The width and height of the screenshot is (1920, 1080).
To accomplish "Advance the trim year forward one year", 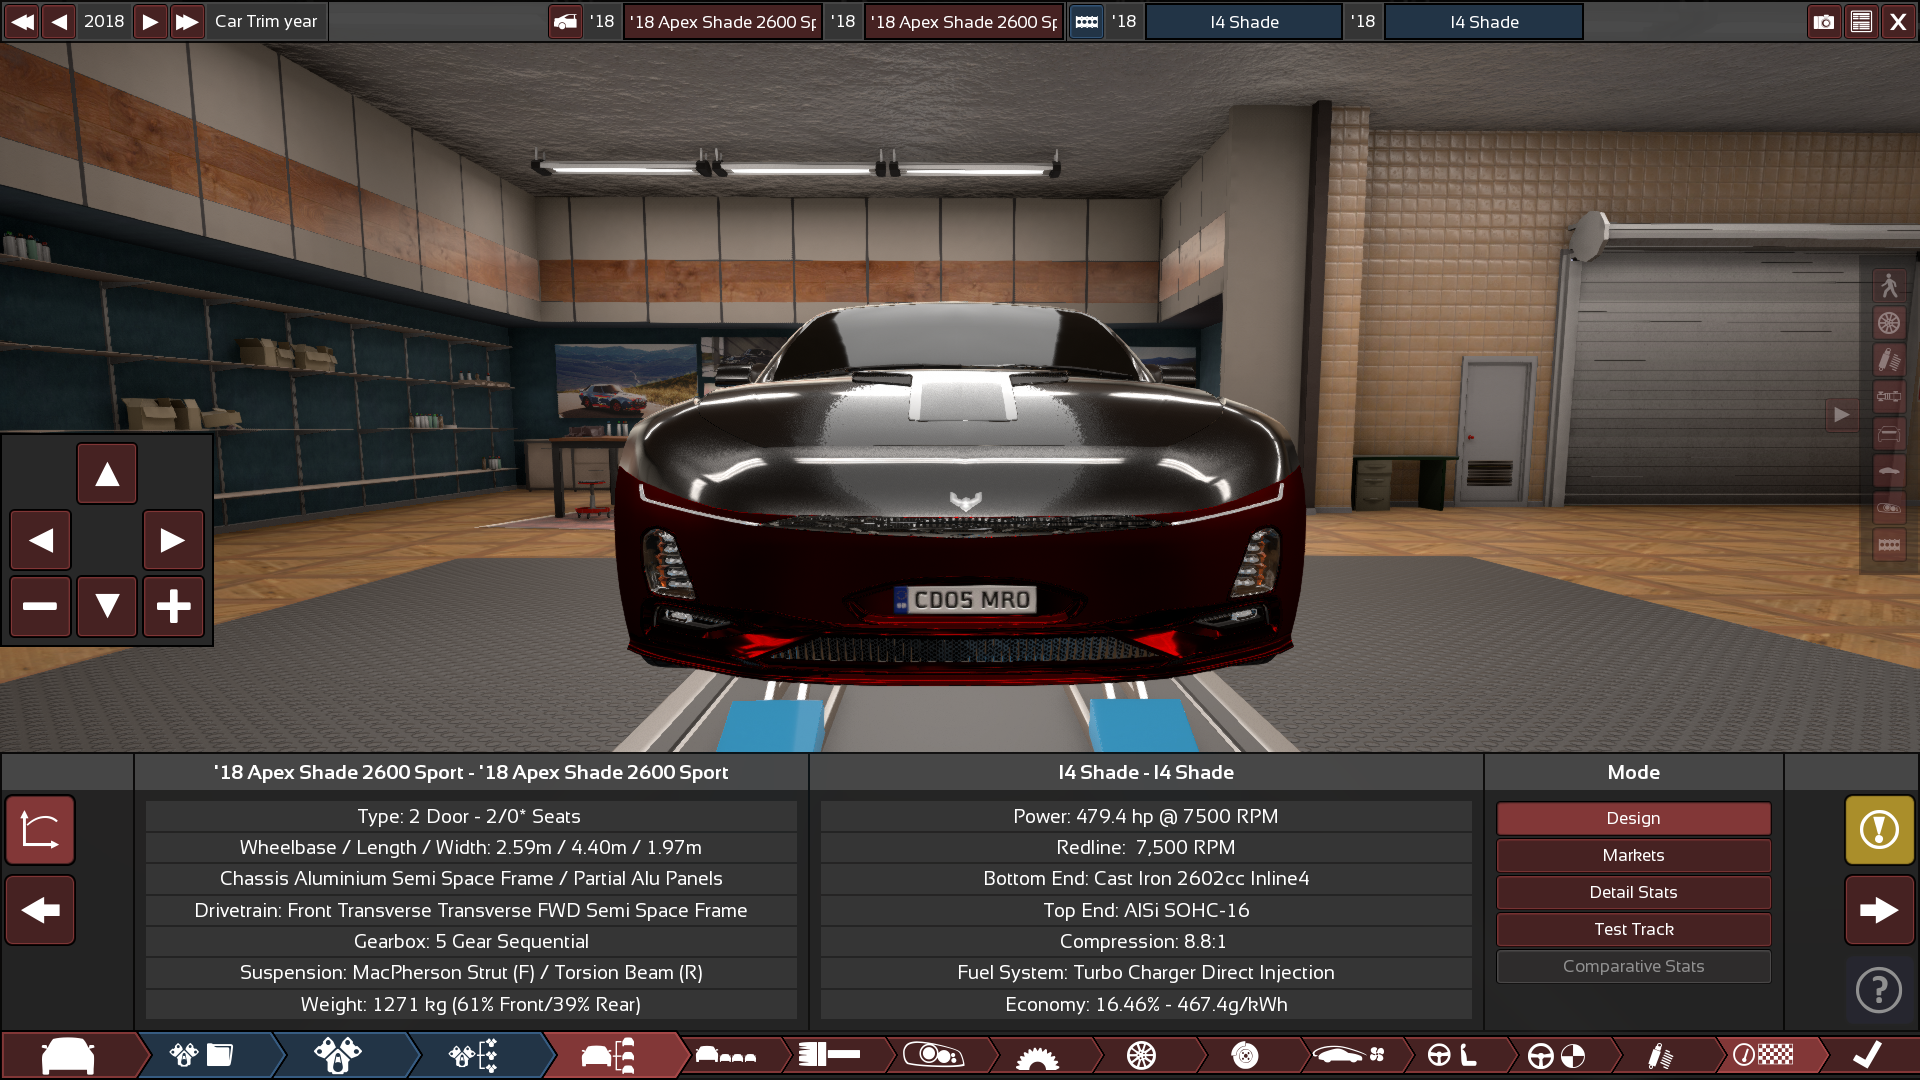I will click(149, 21).
